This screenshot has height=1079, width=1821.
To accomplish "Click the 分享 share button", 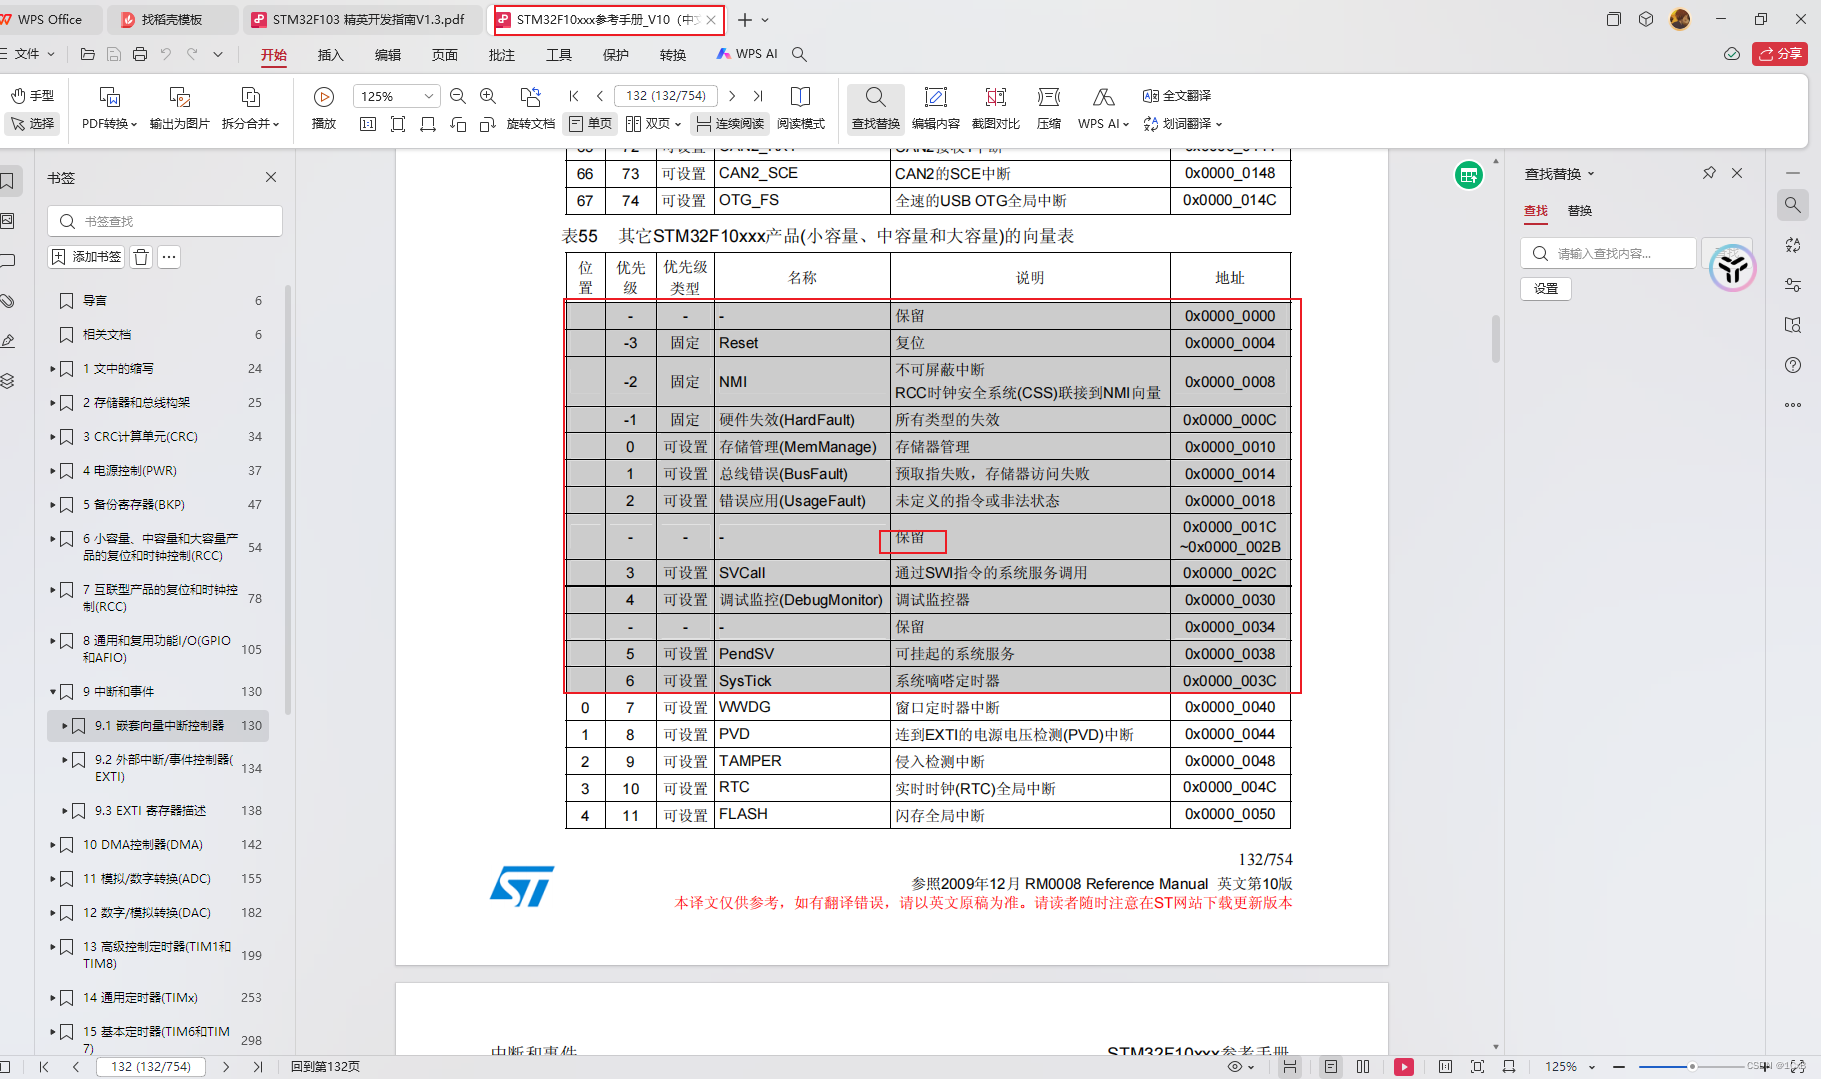I will coord(1780,54).
